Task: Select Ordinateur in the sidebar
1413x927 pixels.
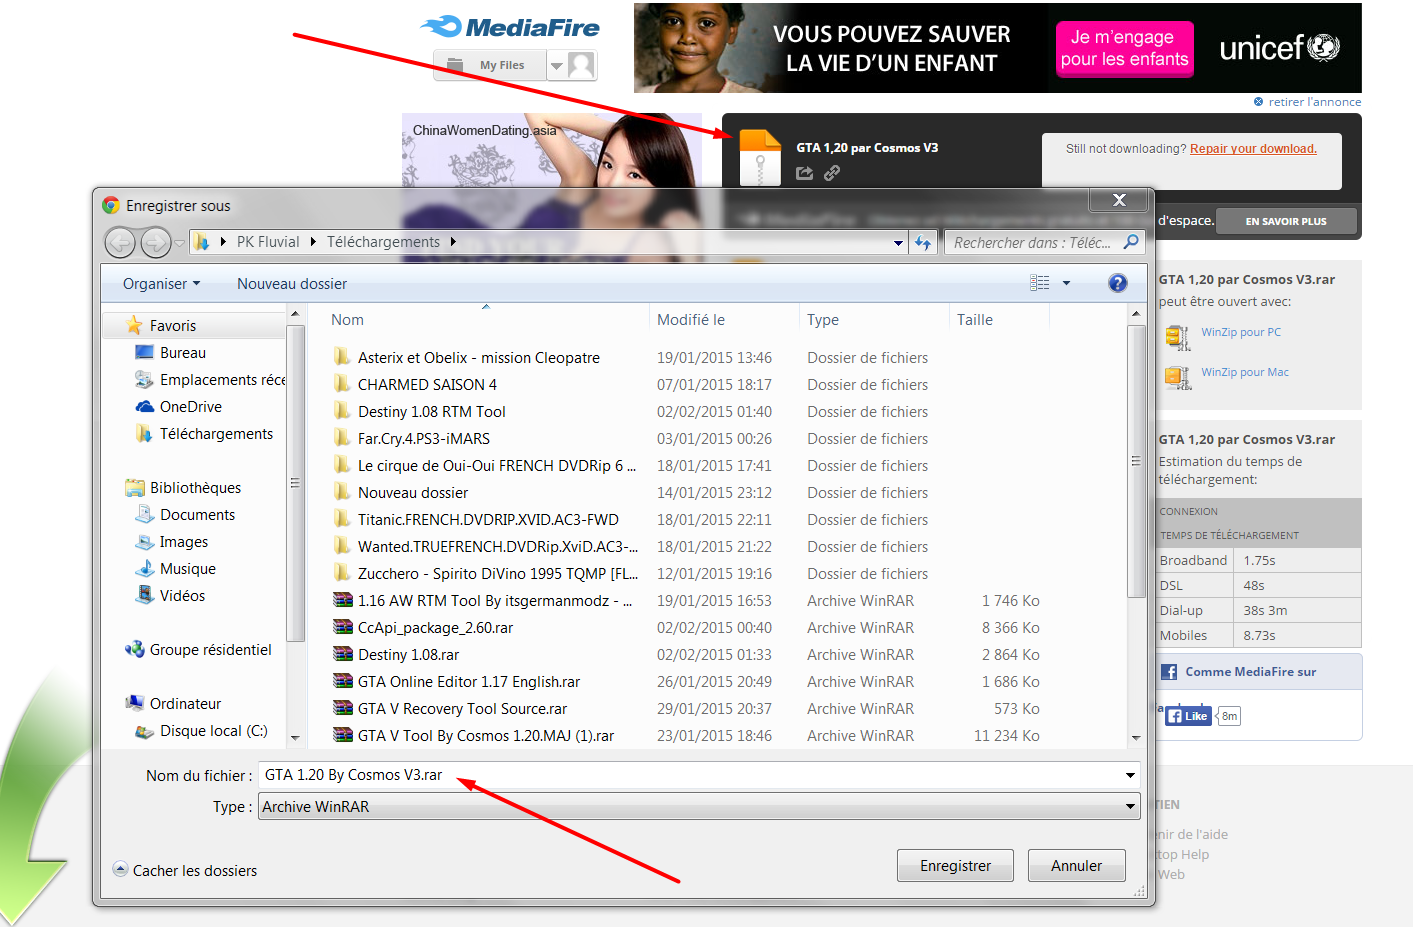Action: point(185,704)
